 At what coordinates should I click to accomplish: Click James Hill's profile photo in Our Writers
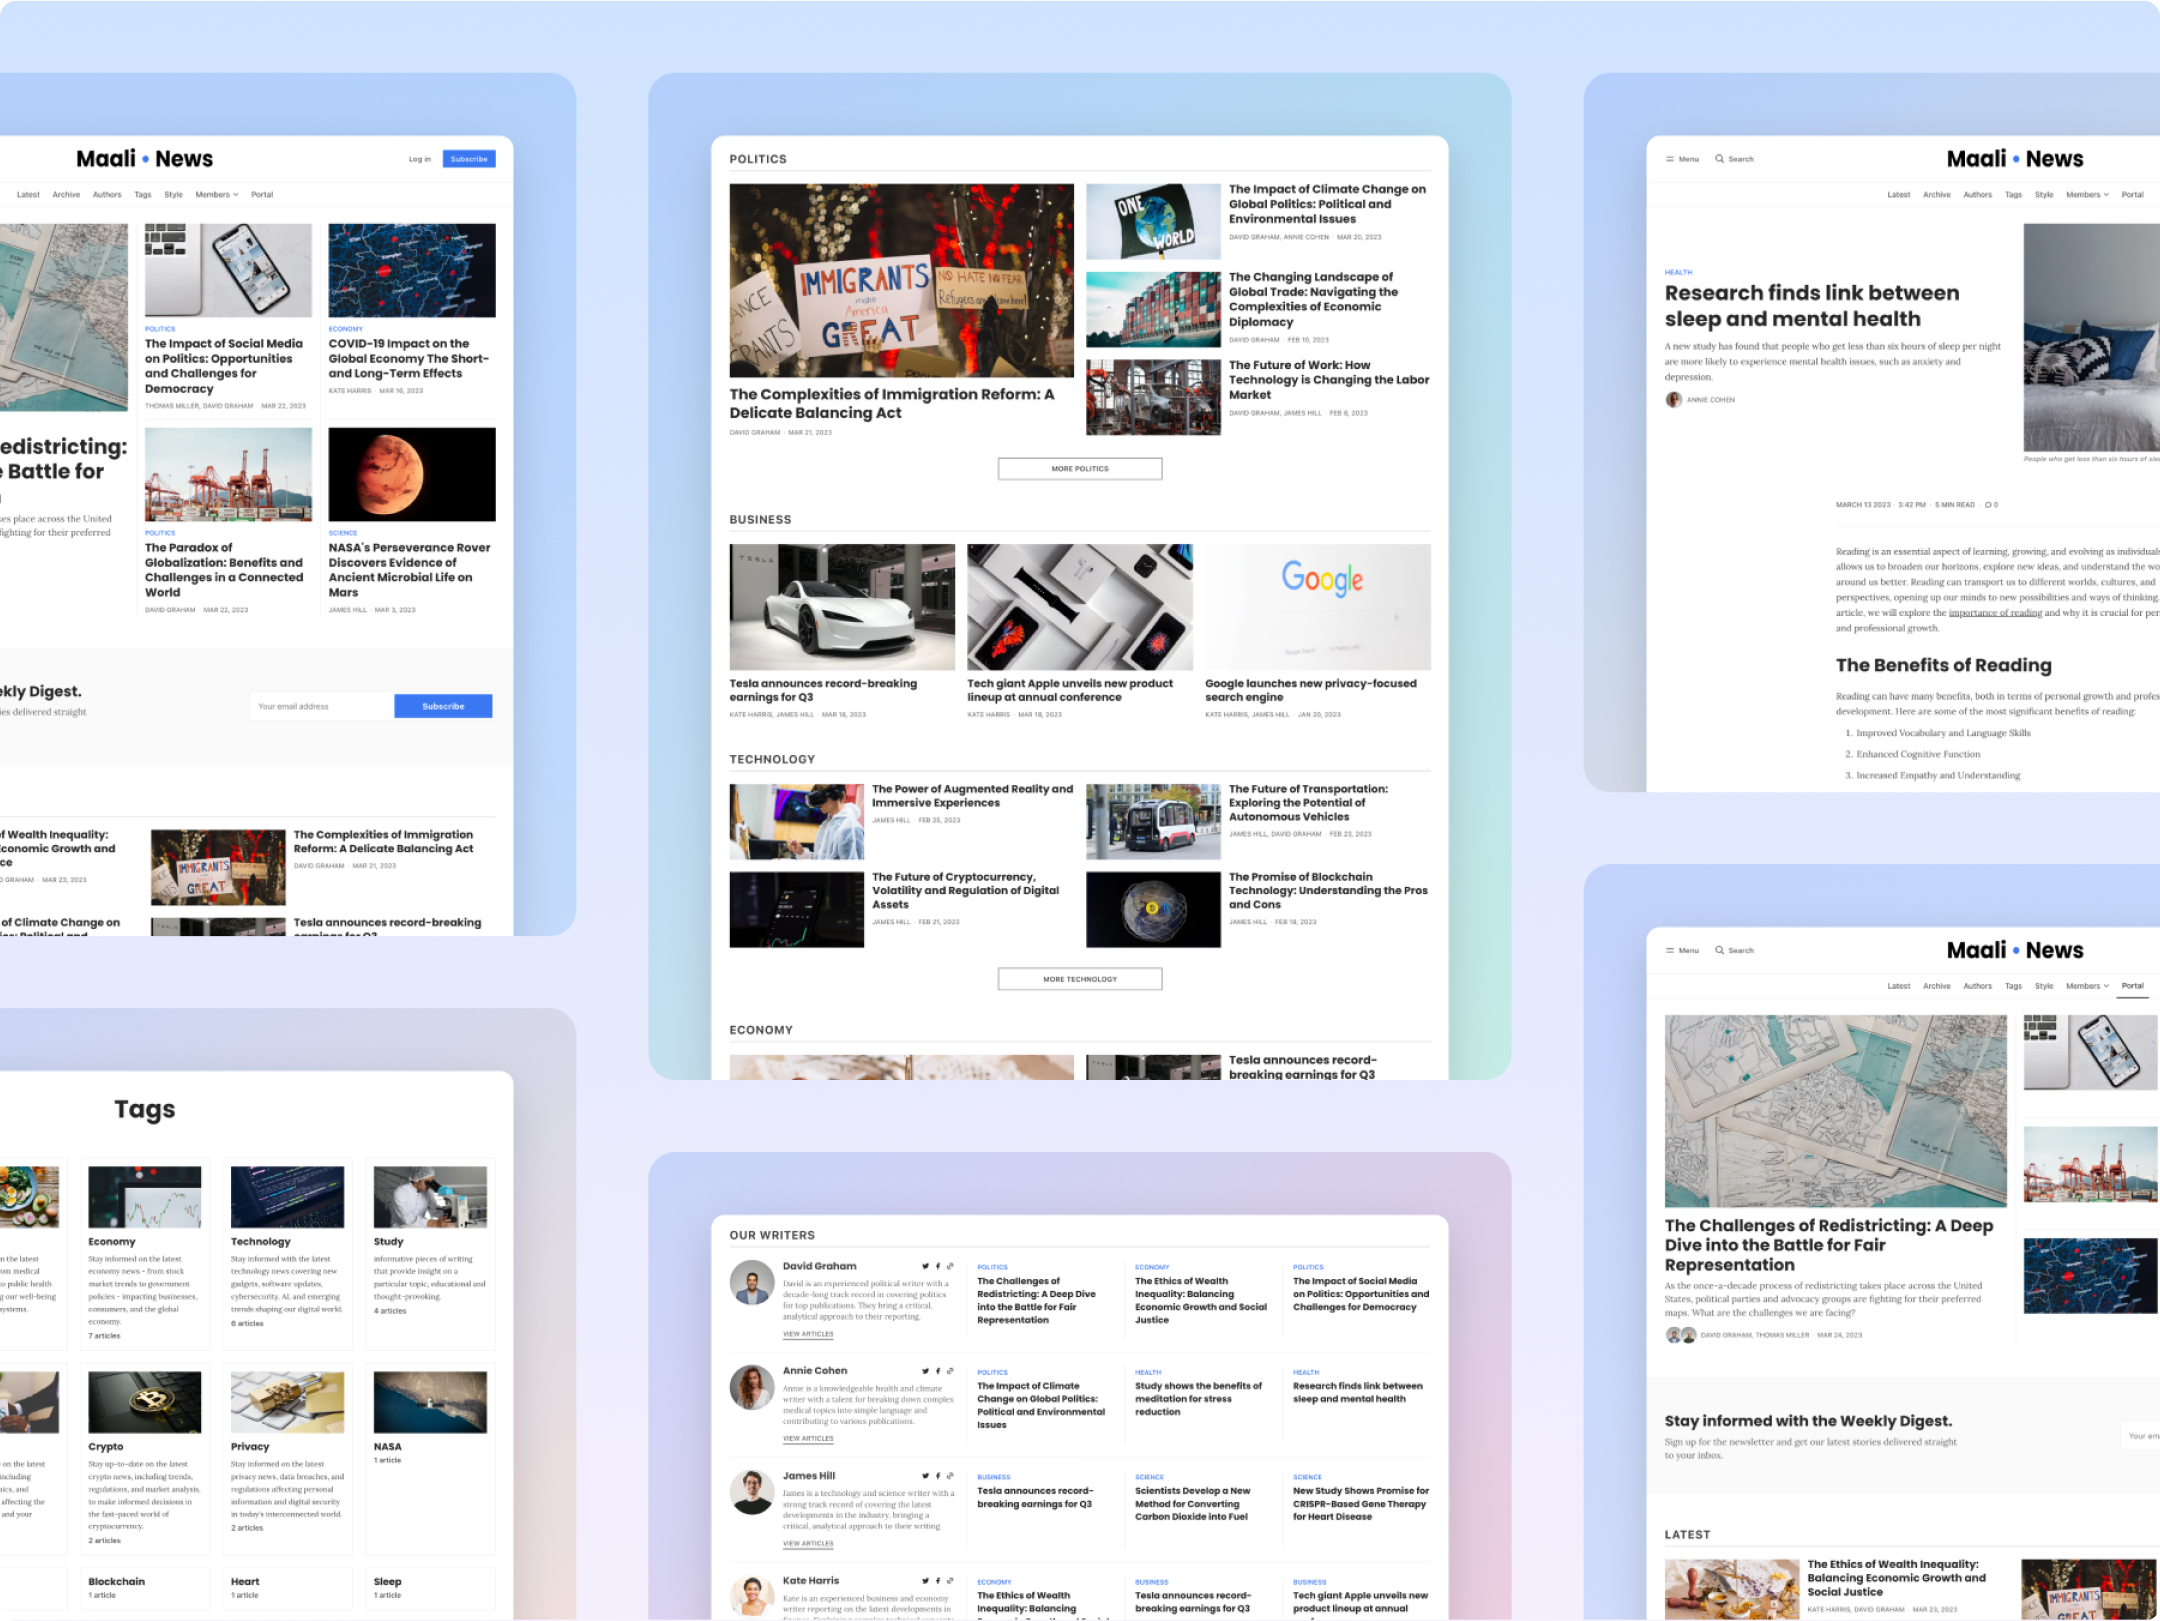tap(752, 1493)
